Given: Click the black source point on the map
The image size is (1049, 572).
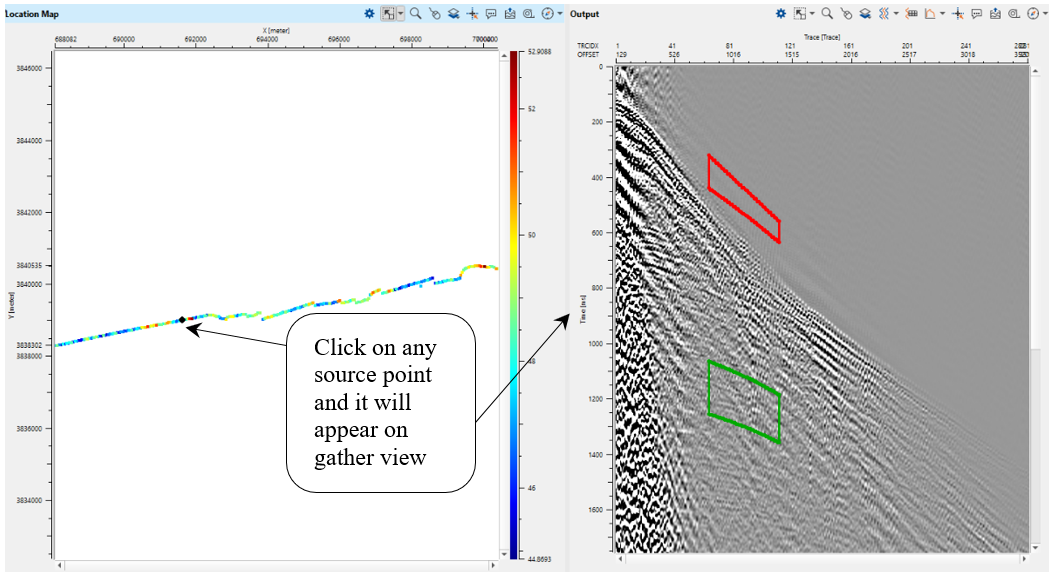Looking at the screenshot, I should (182, 320).
